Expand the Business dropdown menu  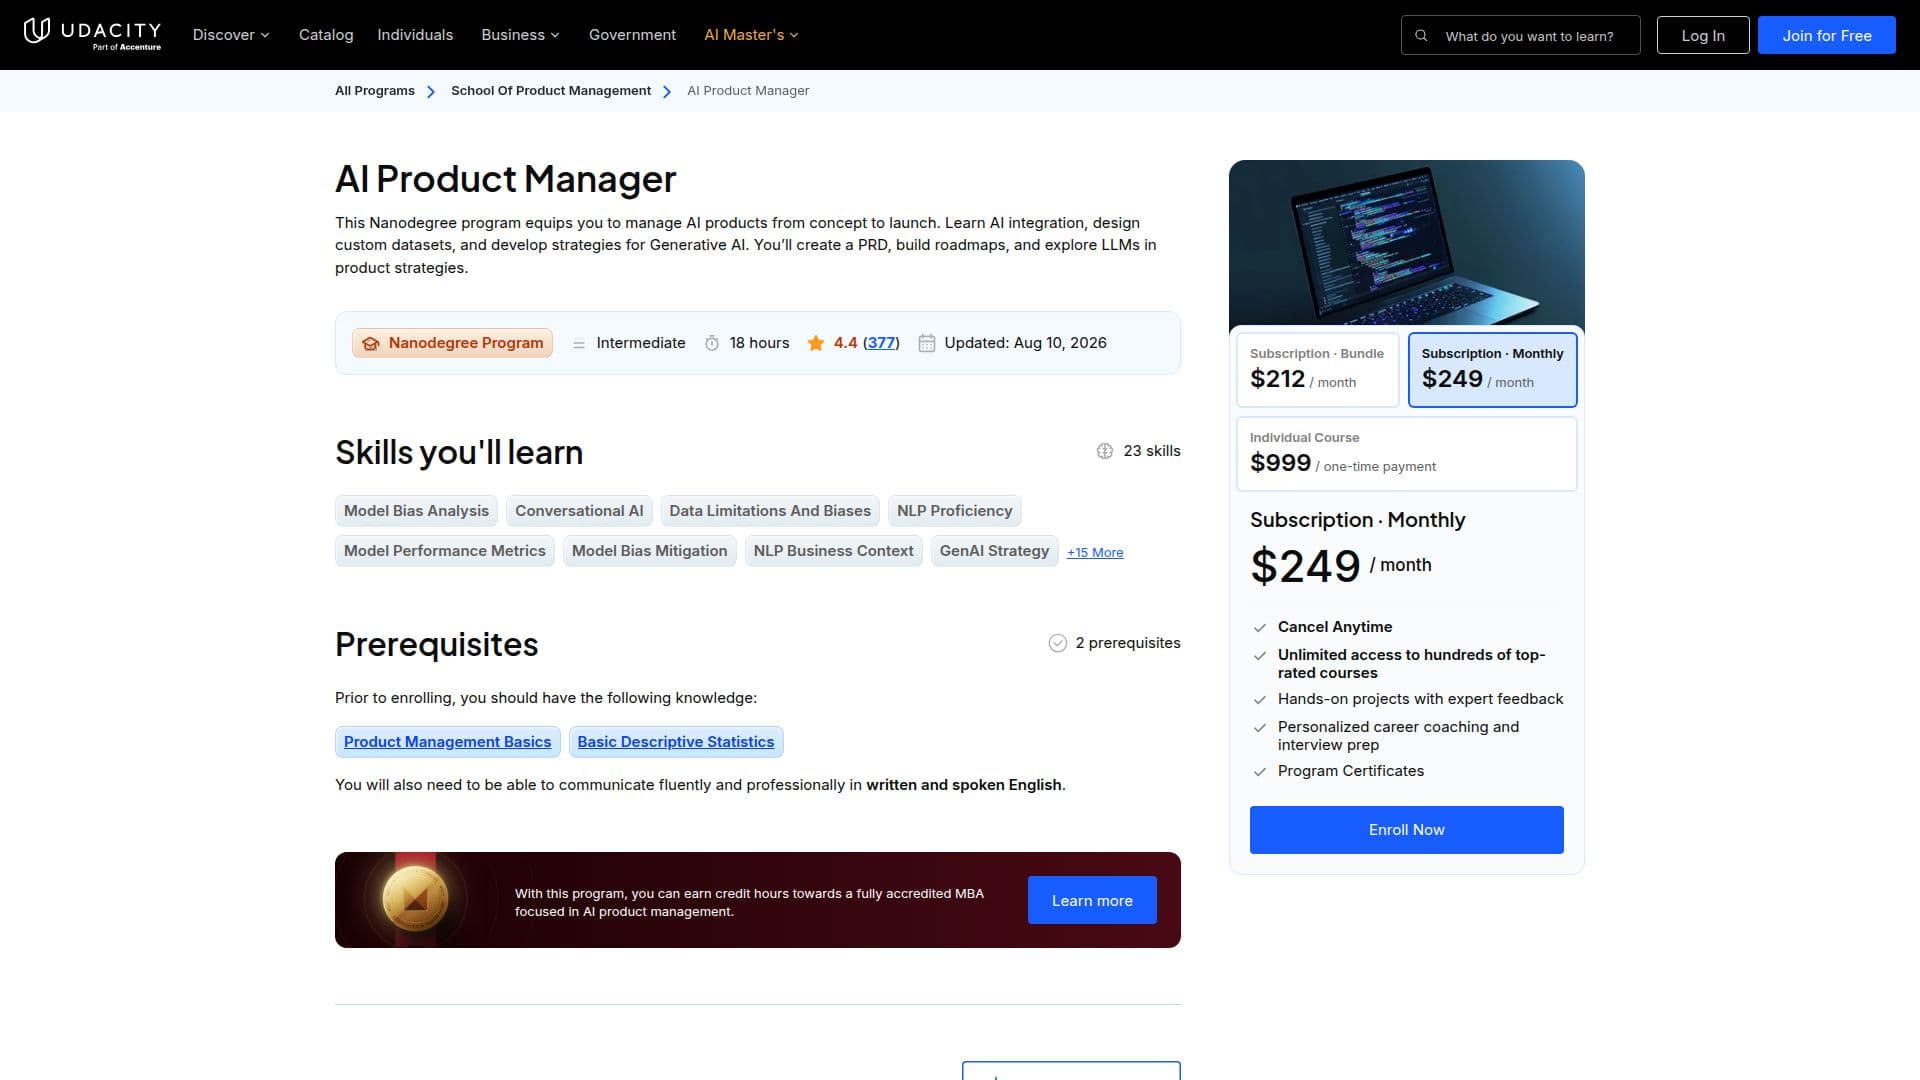[x=520, y=35]
